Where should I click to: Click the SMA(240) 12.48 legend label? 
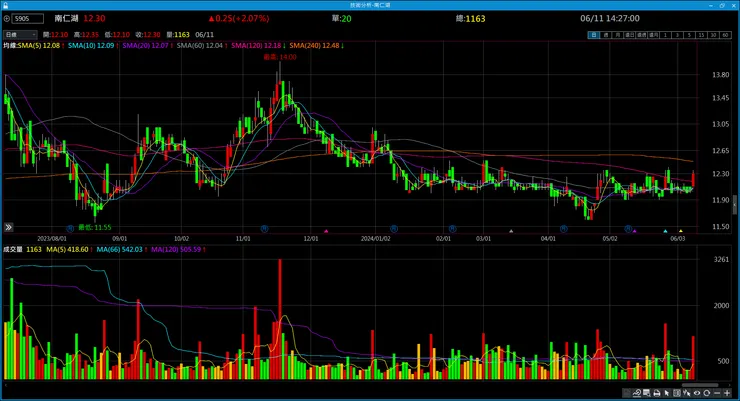314,46
